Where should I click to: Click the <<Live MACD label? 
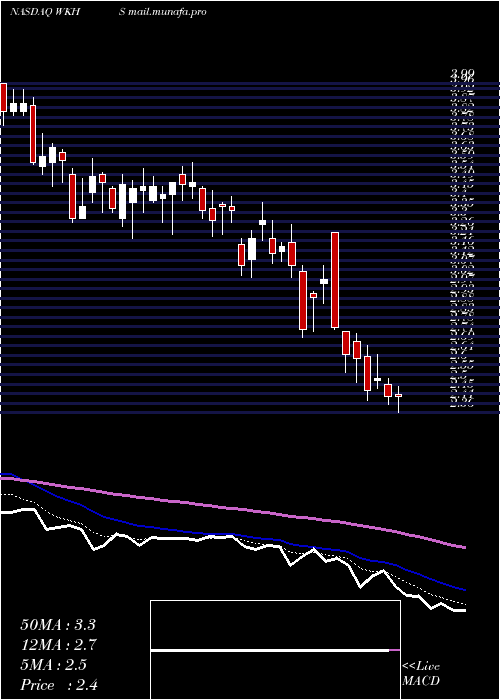point(421,674)
